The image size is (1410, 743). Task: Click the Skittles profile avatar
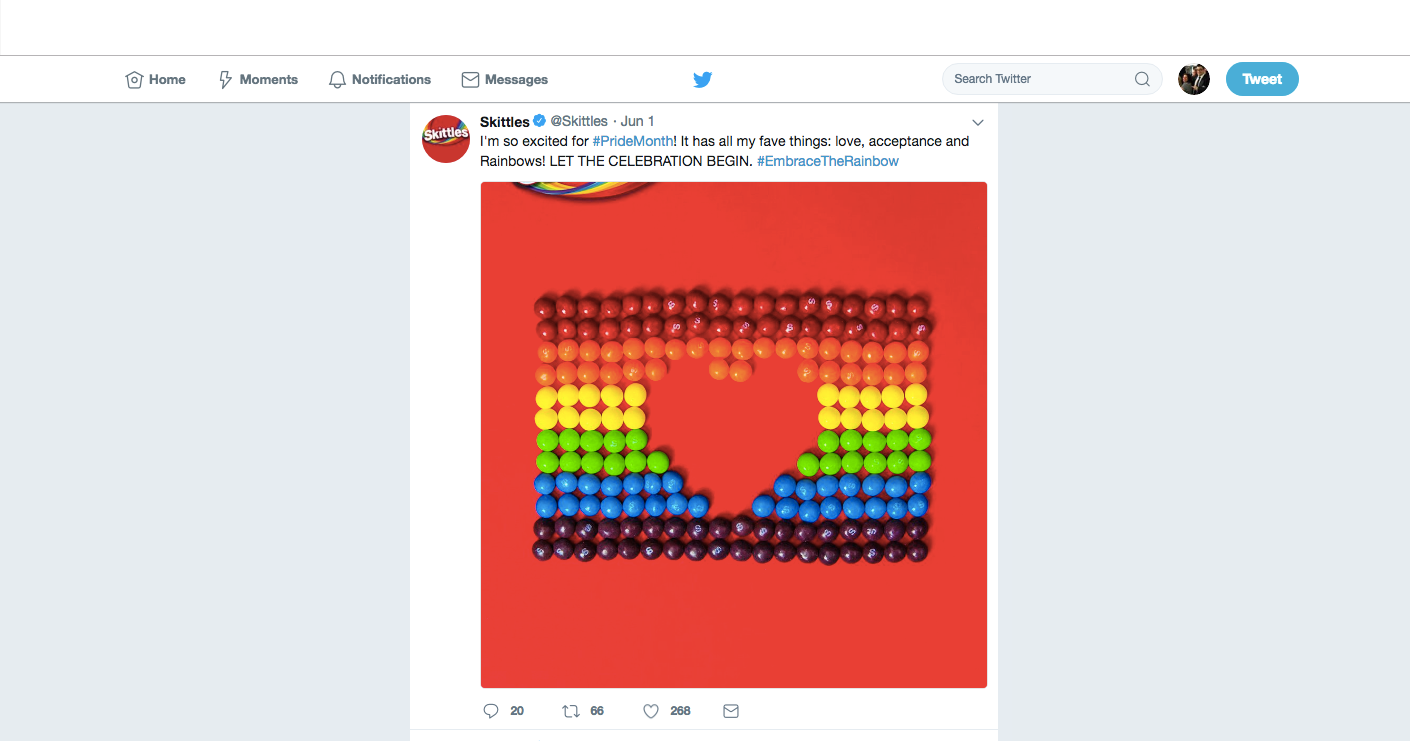[x=446, y=139]
